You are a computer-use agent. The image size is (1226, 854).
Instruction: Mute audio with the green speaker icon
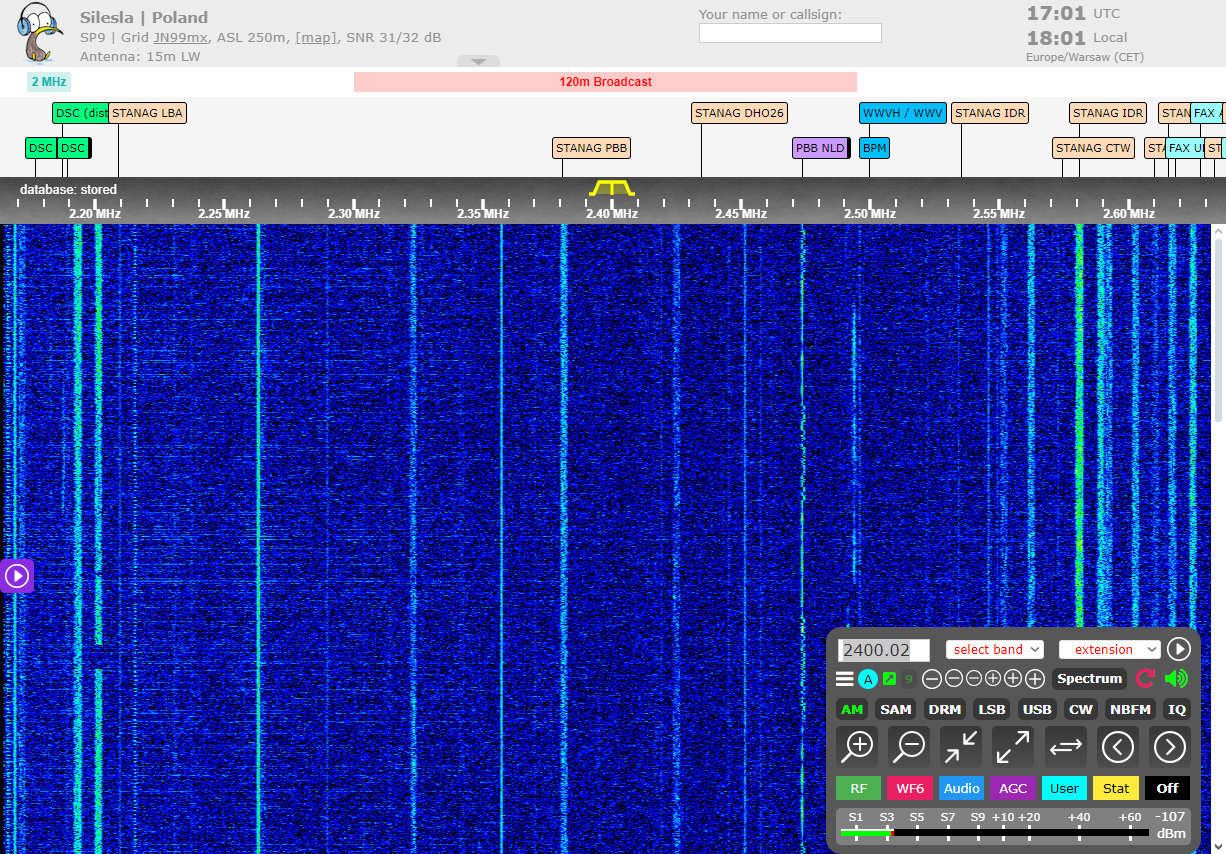[x=1176, y=679]
